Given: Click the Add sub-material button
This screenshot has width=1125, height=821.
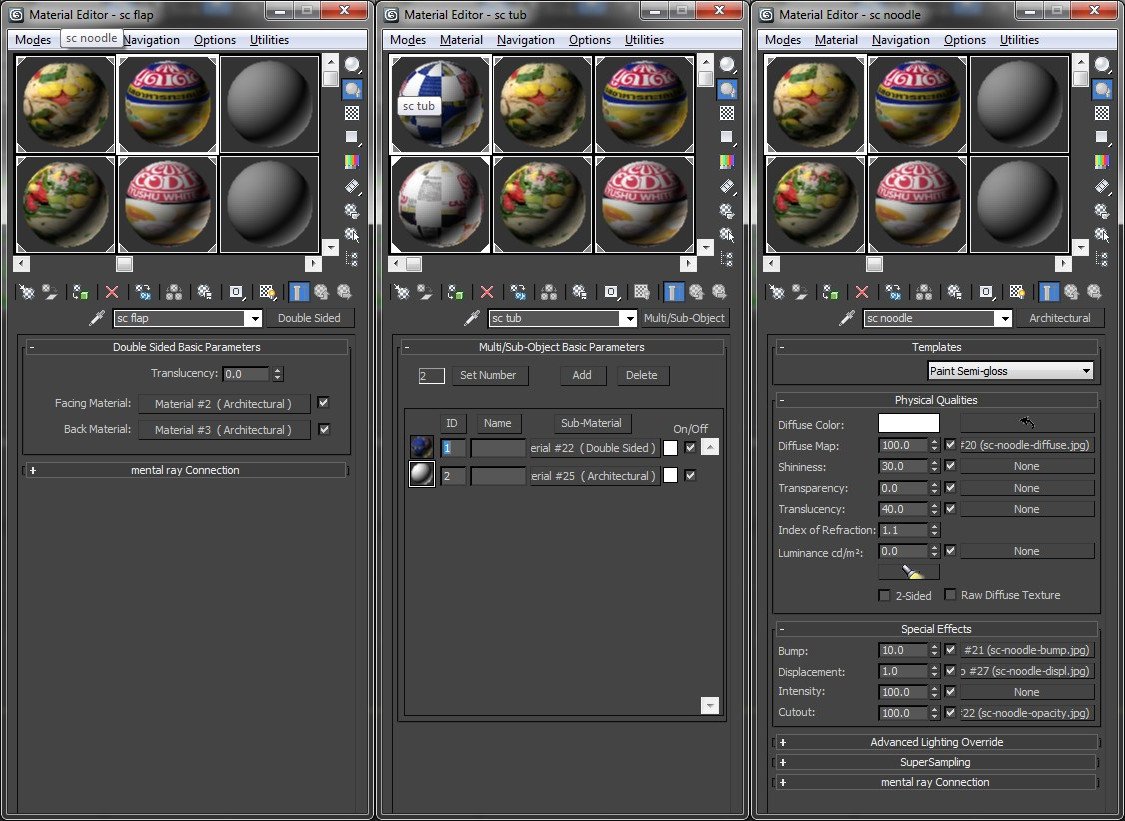Looking at the screenshot, I should (x=582, y=375).
